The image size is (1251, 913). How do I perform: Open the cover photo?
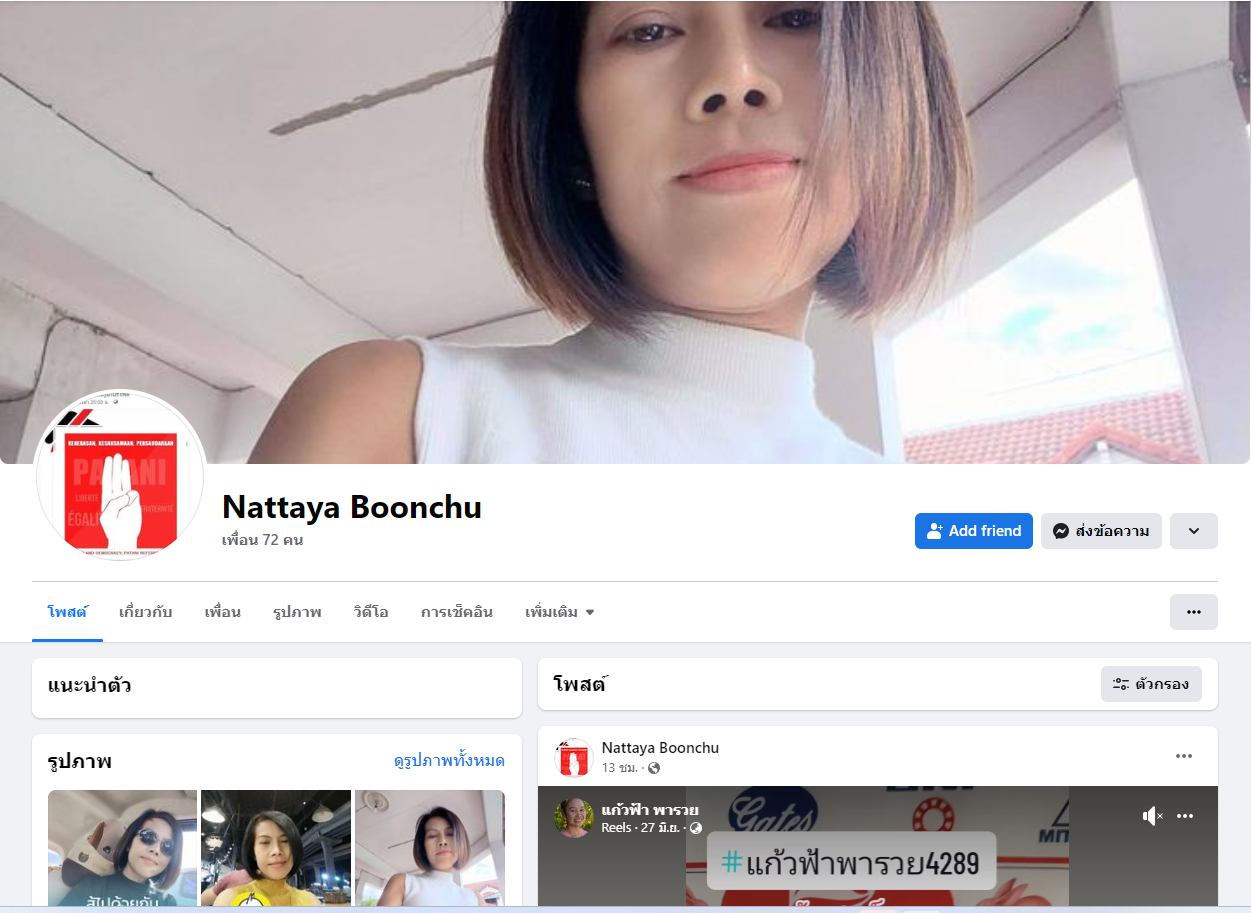(x=625, y=232)
